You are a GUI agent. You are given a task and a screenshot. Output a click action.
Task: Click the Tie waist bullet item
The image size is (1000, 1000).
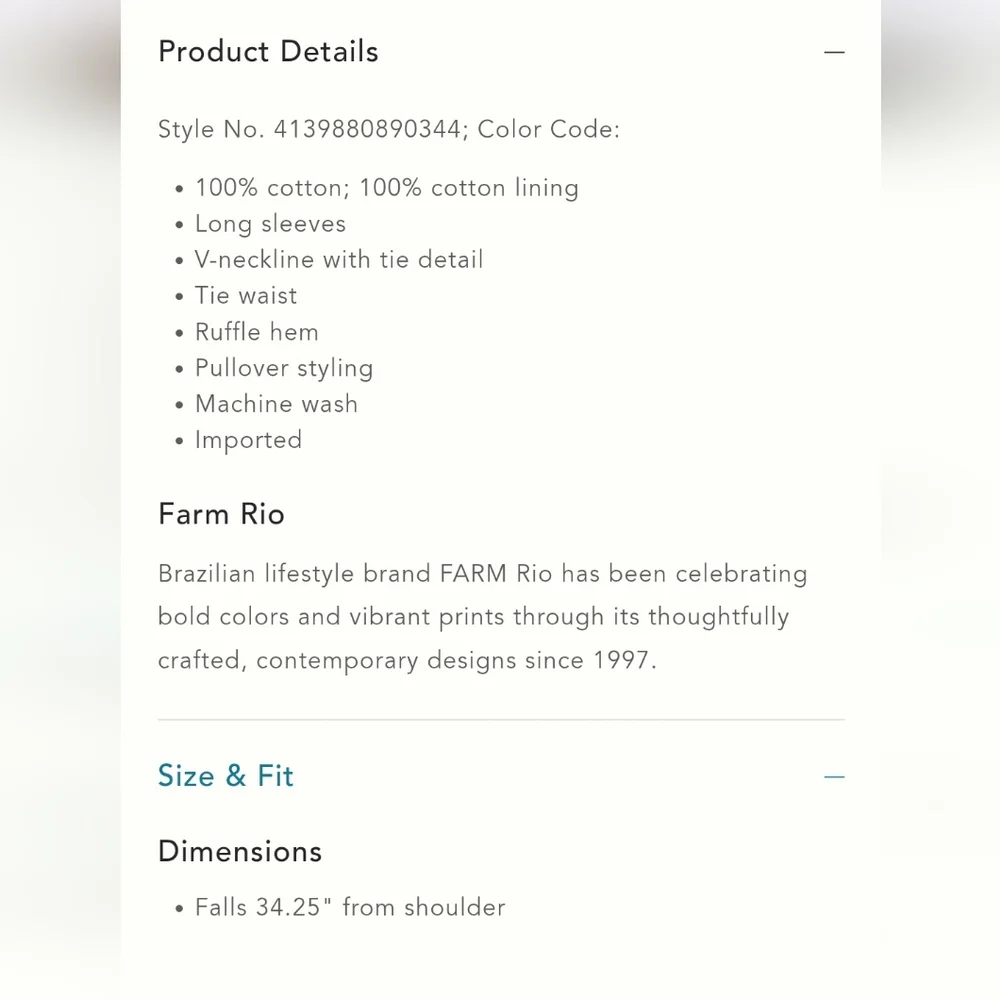click(246, 296)
